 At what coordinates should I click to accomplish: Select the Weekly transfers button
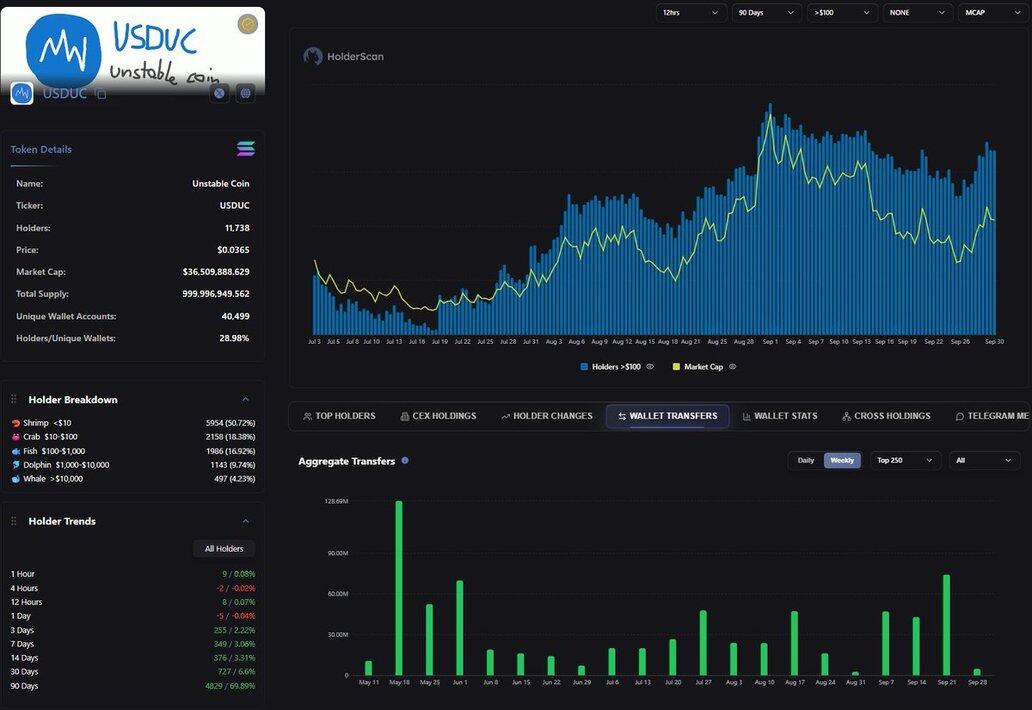[842, 460]
